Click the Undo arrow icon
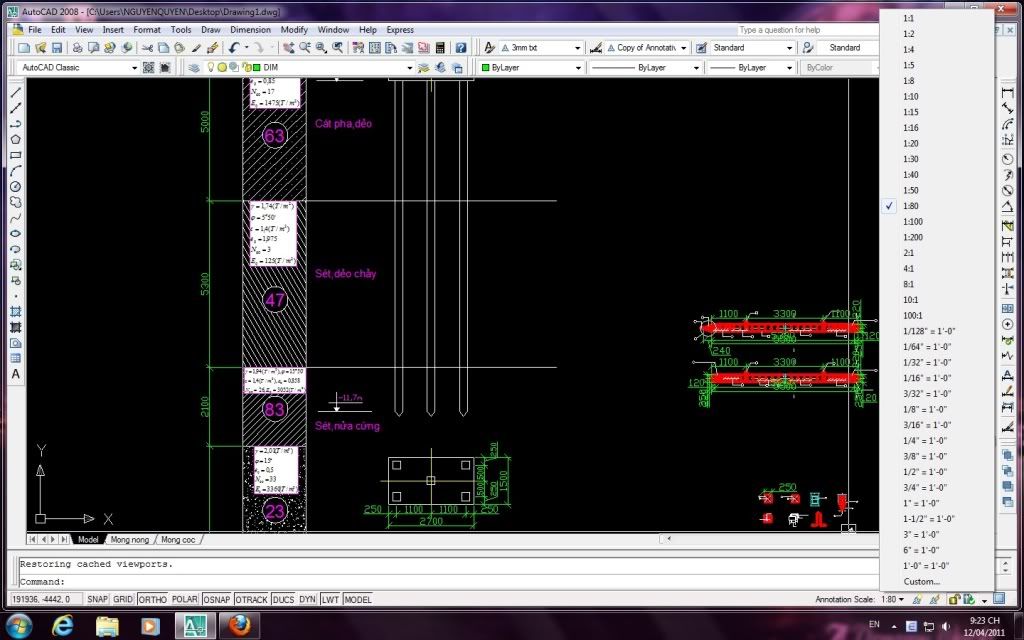Screen dimensions: 1024x640 point(234,48)
